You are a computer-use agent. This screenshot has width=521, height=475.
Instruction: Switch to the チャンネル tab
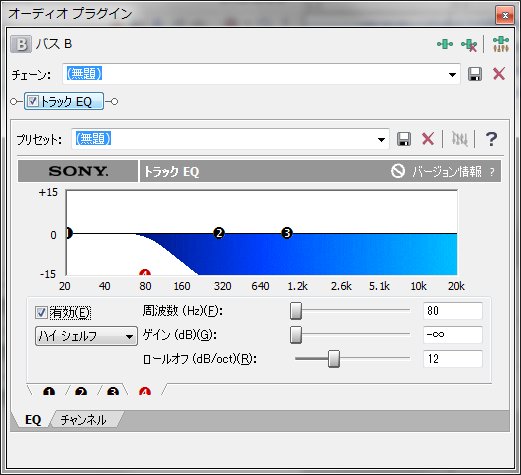84,420
